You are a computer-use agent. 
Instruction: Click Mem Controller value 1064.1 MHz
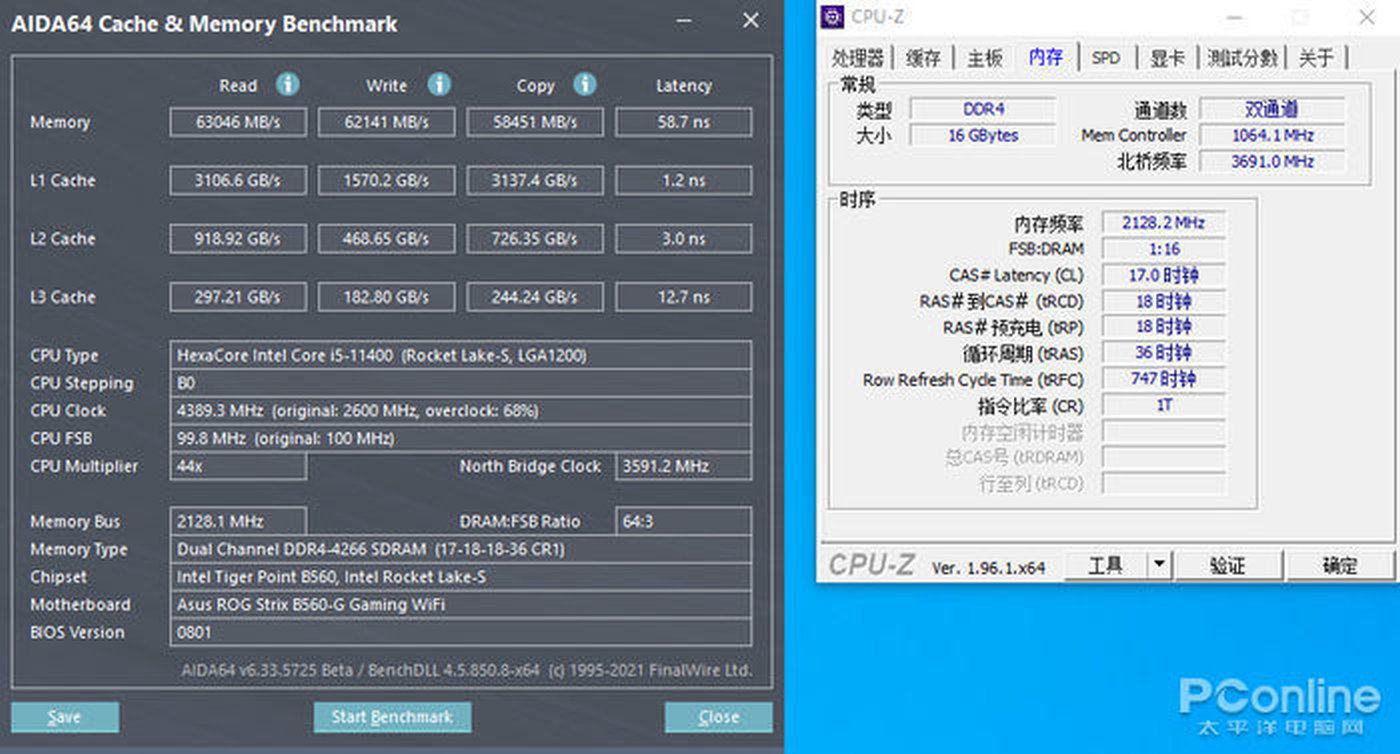[1272, 135]
